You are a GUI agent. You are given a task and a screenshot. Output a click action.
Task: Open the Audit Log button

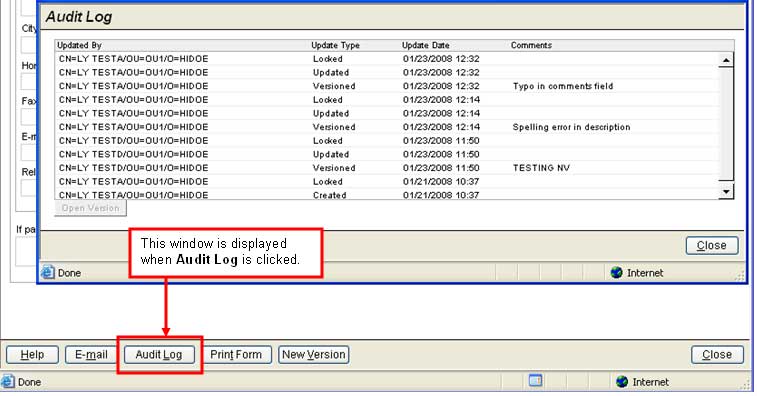159,354
